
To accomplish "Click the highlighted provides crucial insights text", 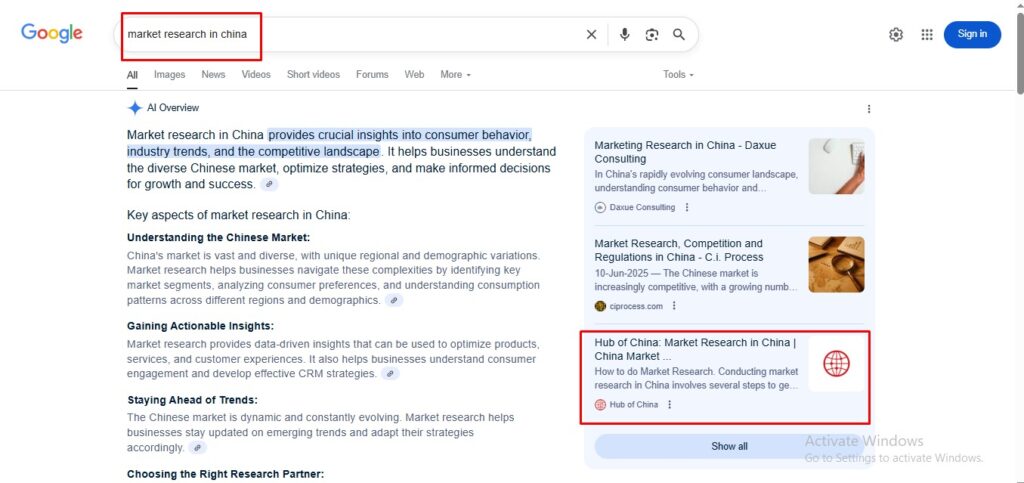I will [400, 135].
